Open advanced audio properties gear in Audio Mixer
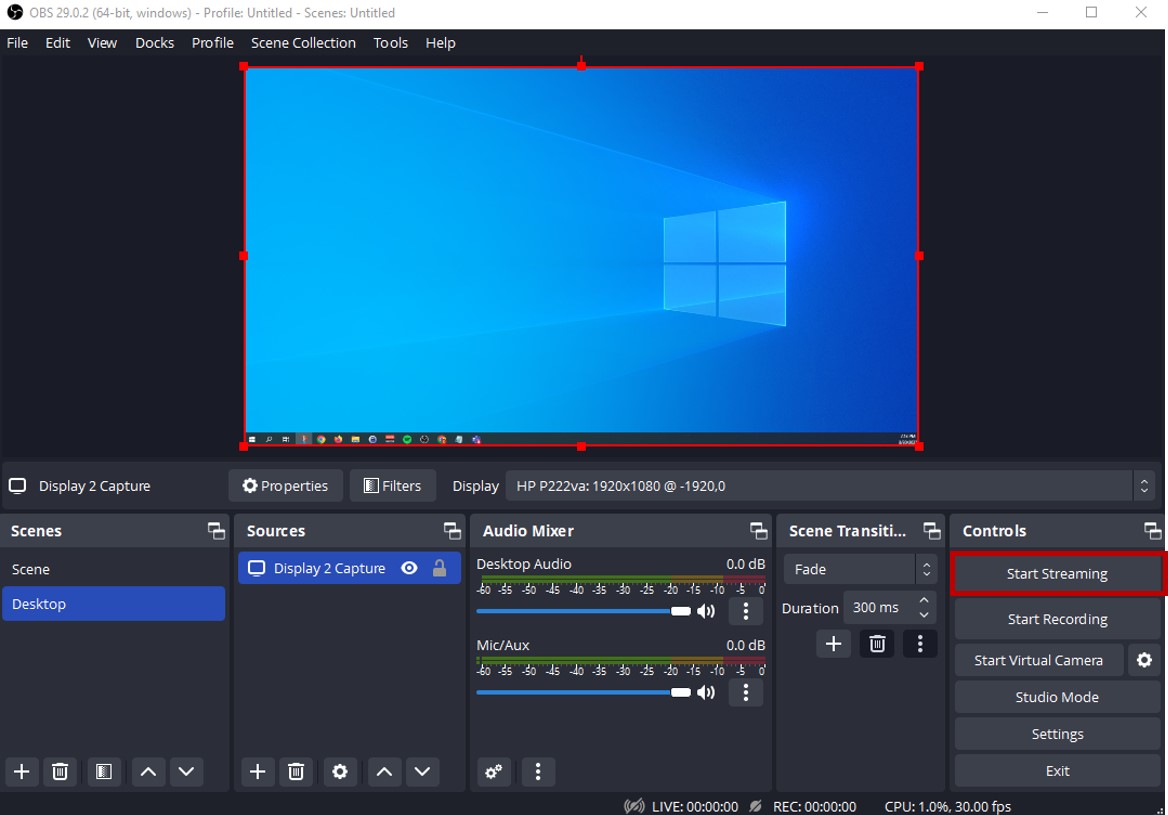Viewport: 1168px width, 815px height. [493, 771]
